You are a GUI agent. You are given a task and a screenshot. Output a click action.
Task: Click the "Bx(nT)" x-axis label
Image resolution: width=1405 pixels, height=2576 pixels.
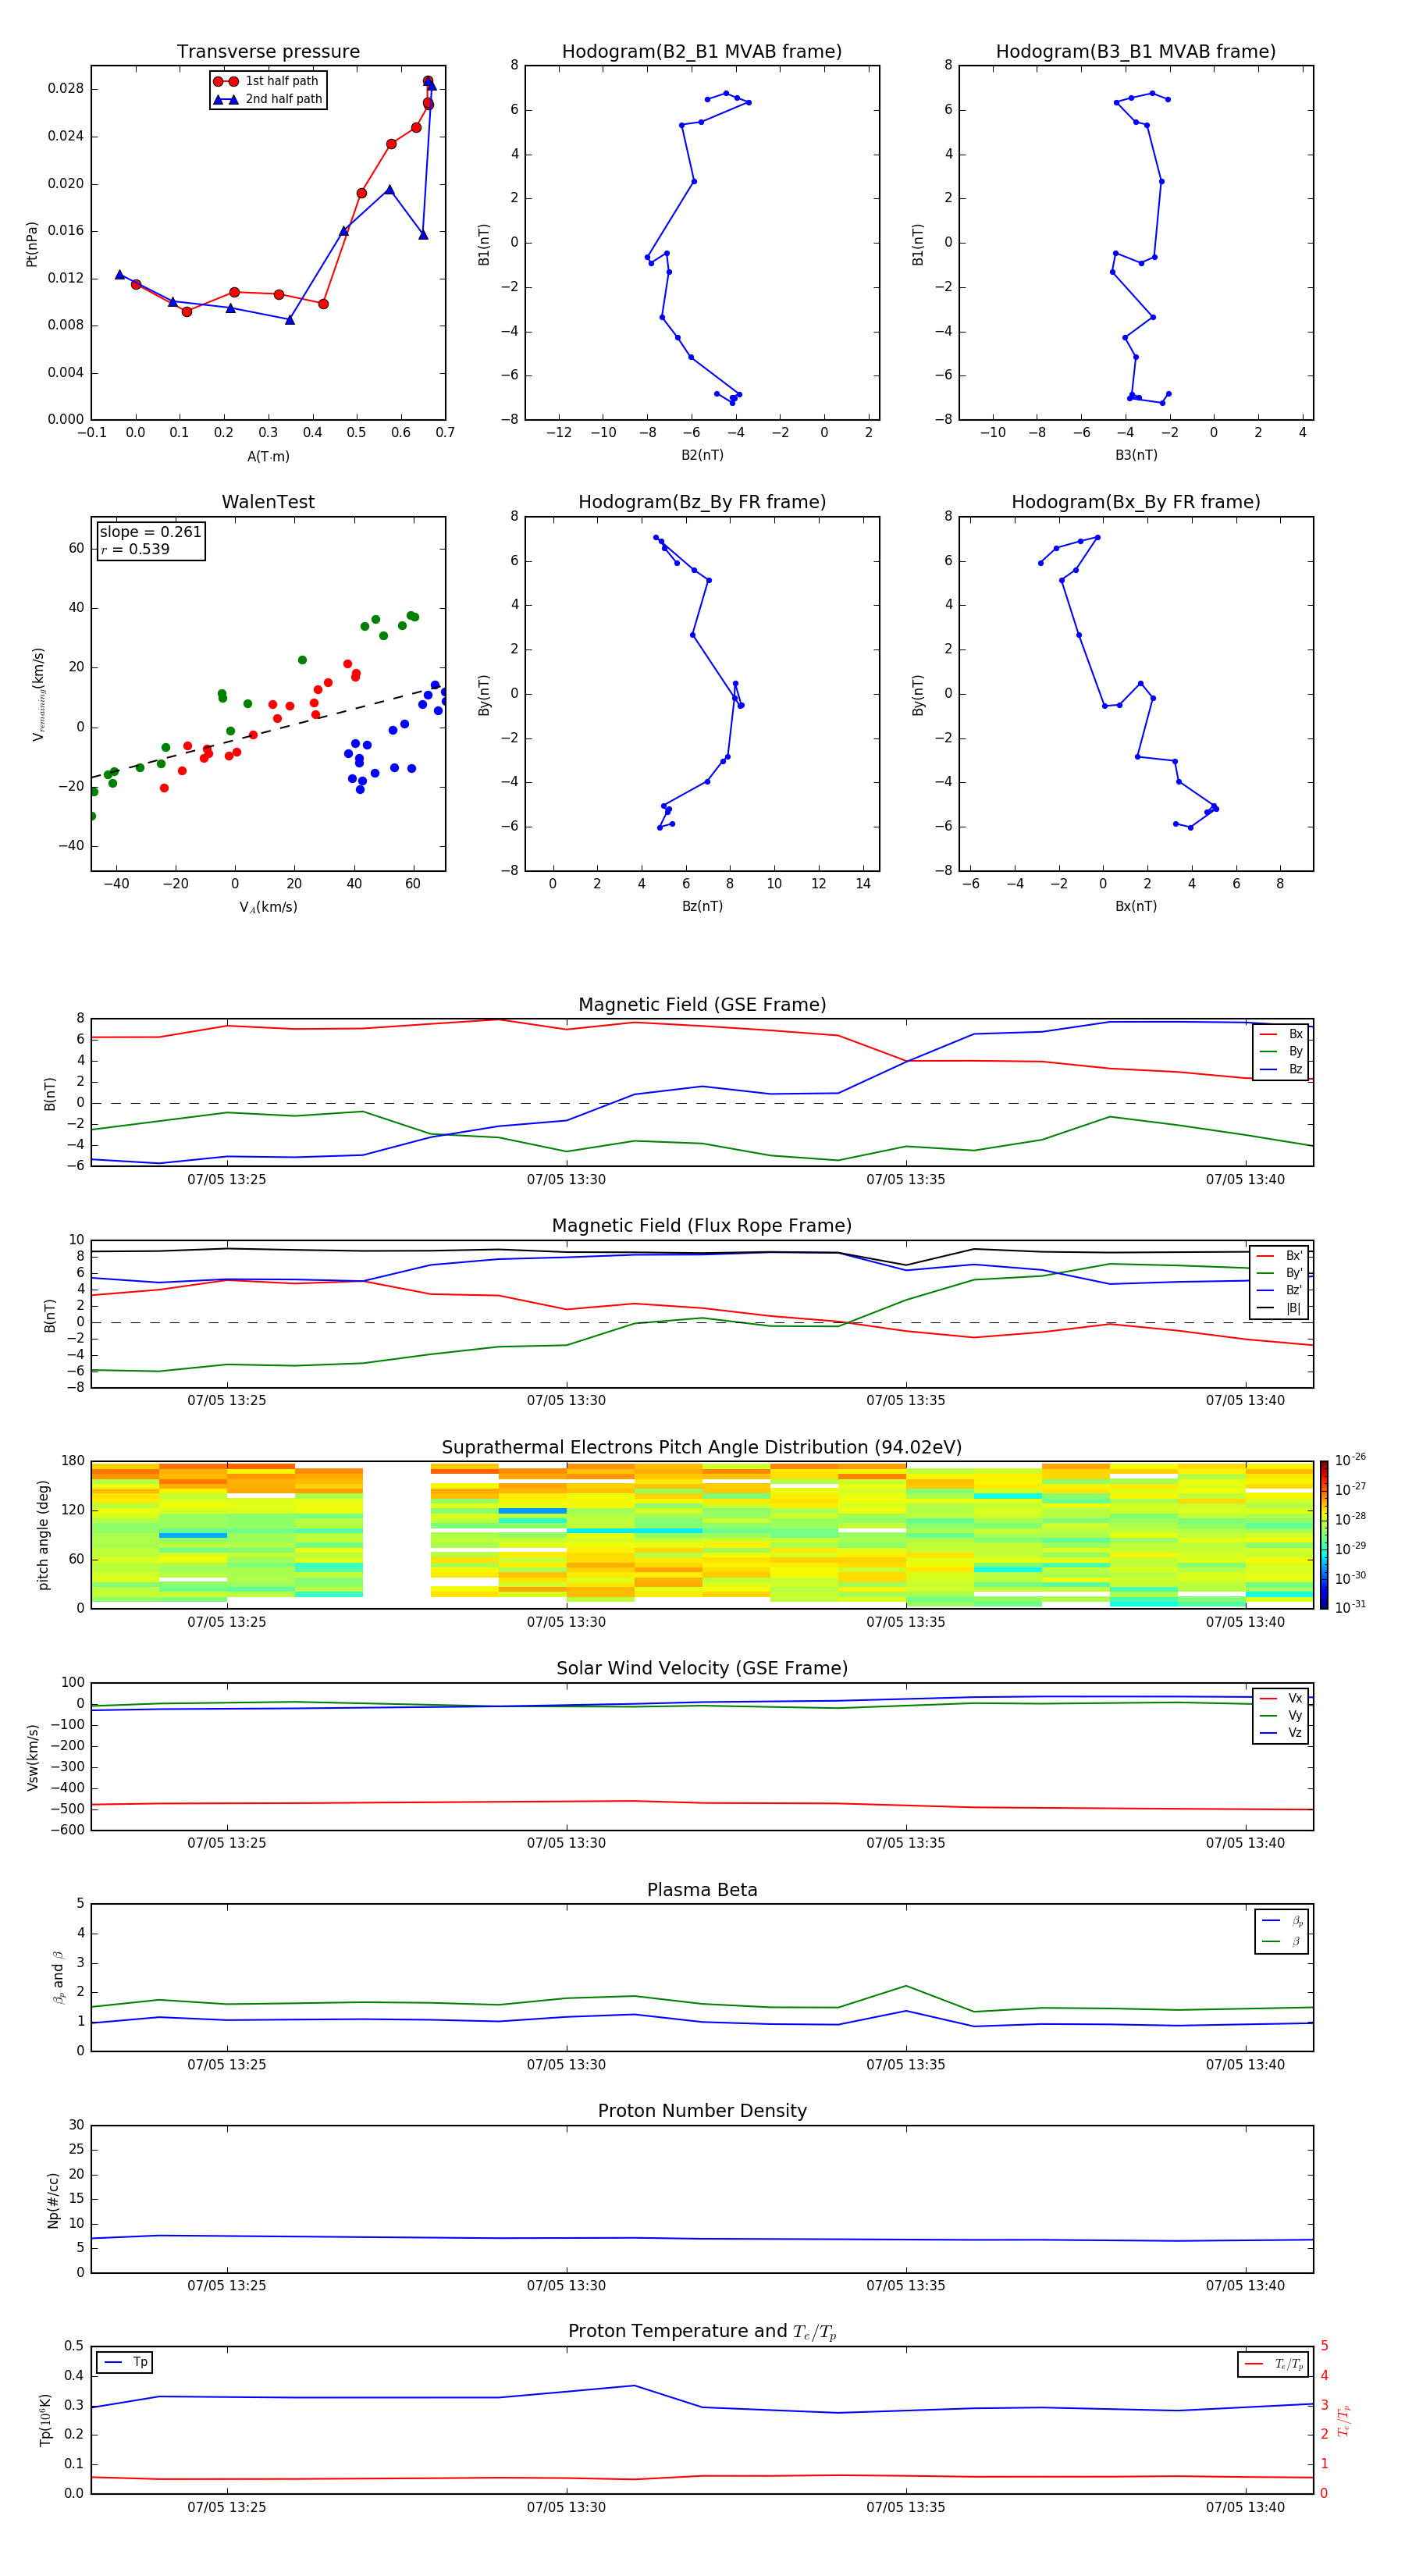click(x=1136, y=906)
